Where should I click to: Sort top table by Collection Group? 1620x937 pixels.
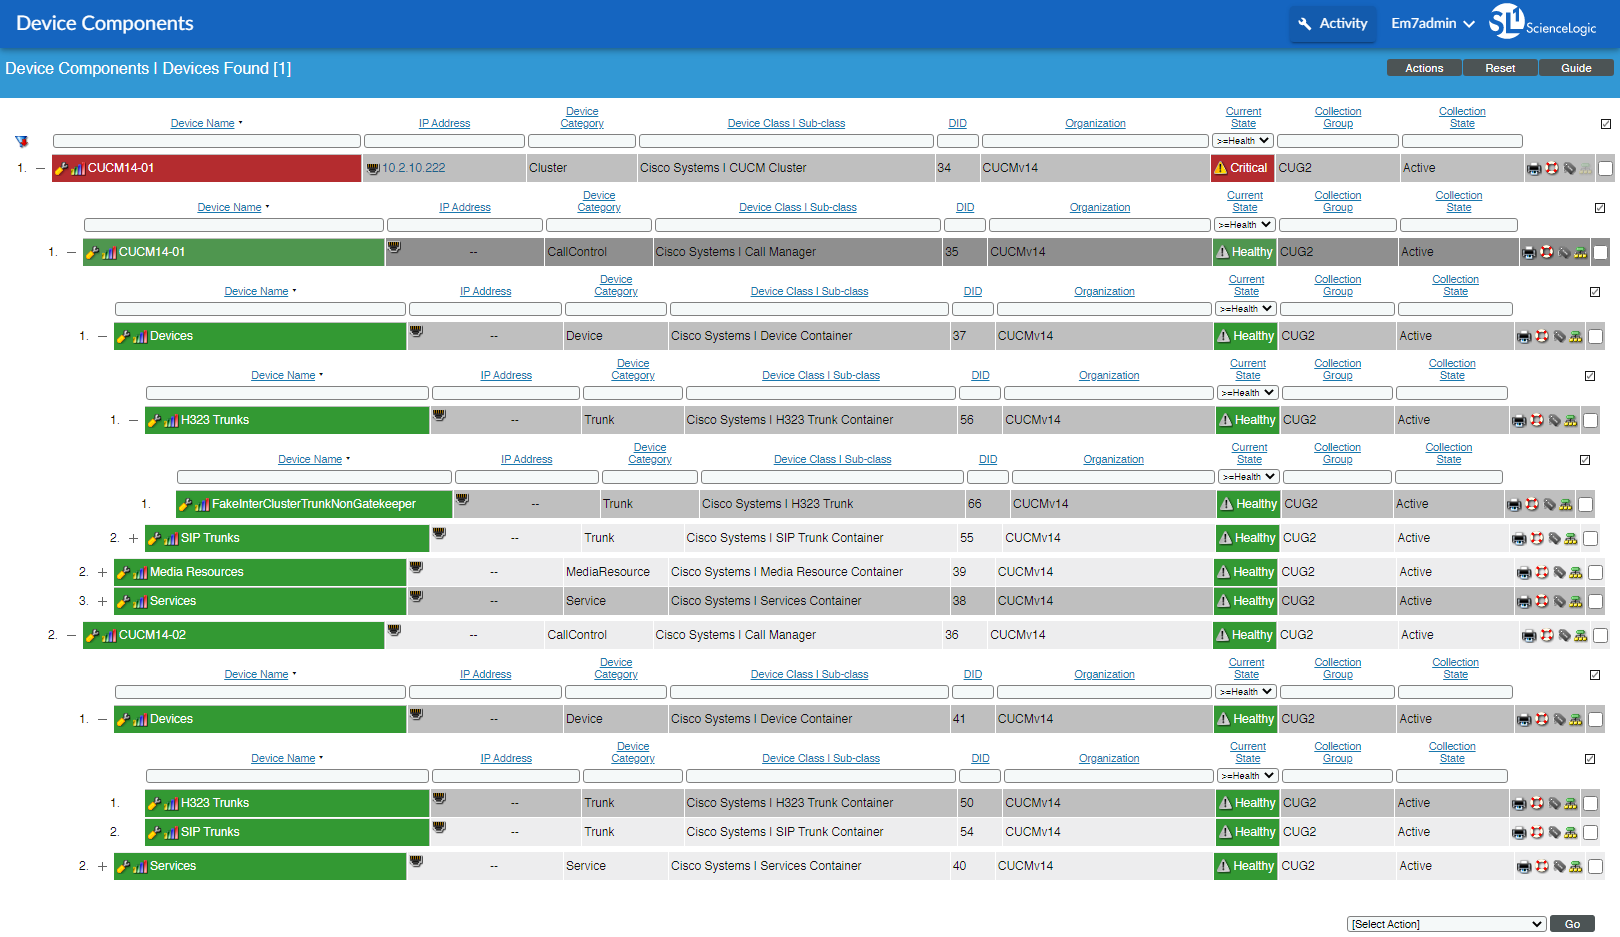point(1338,118)
